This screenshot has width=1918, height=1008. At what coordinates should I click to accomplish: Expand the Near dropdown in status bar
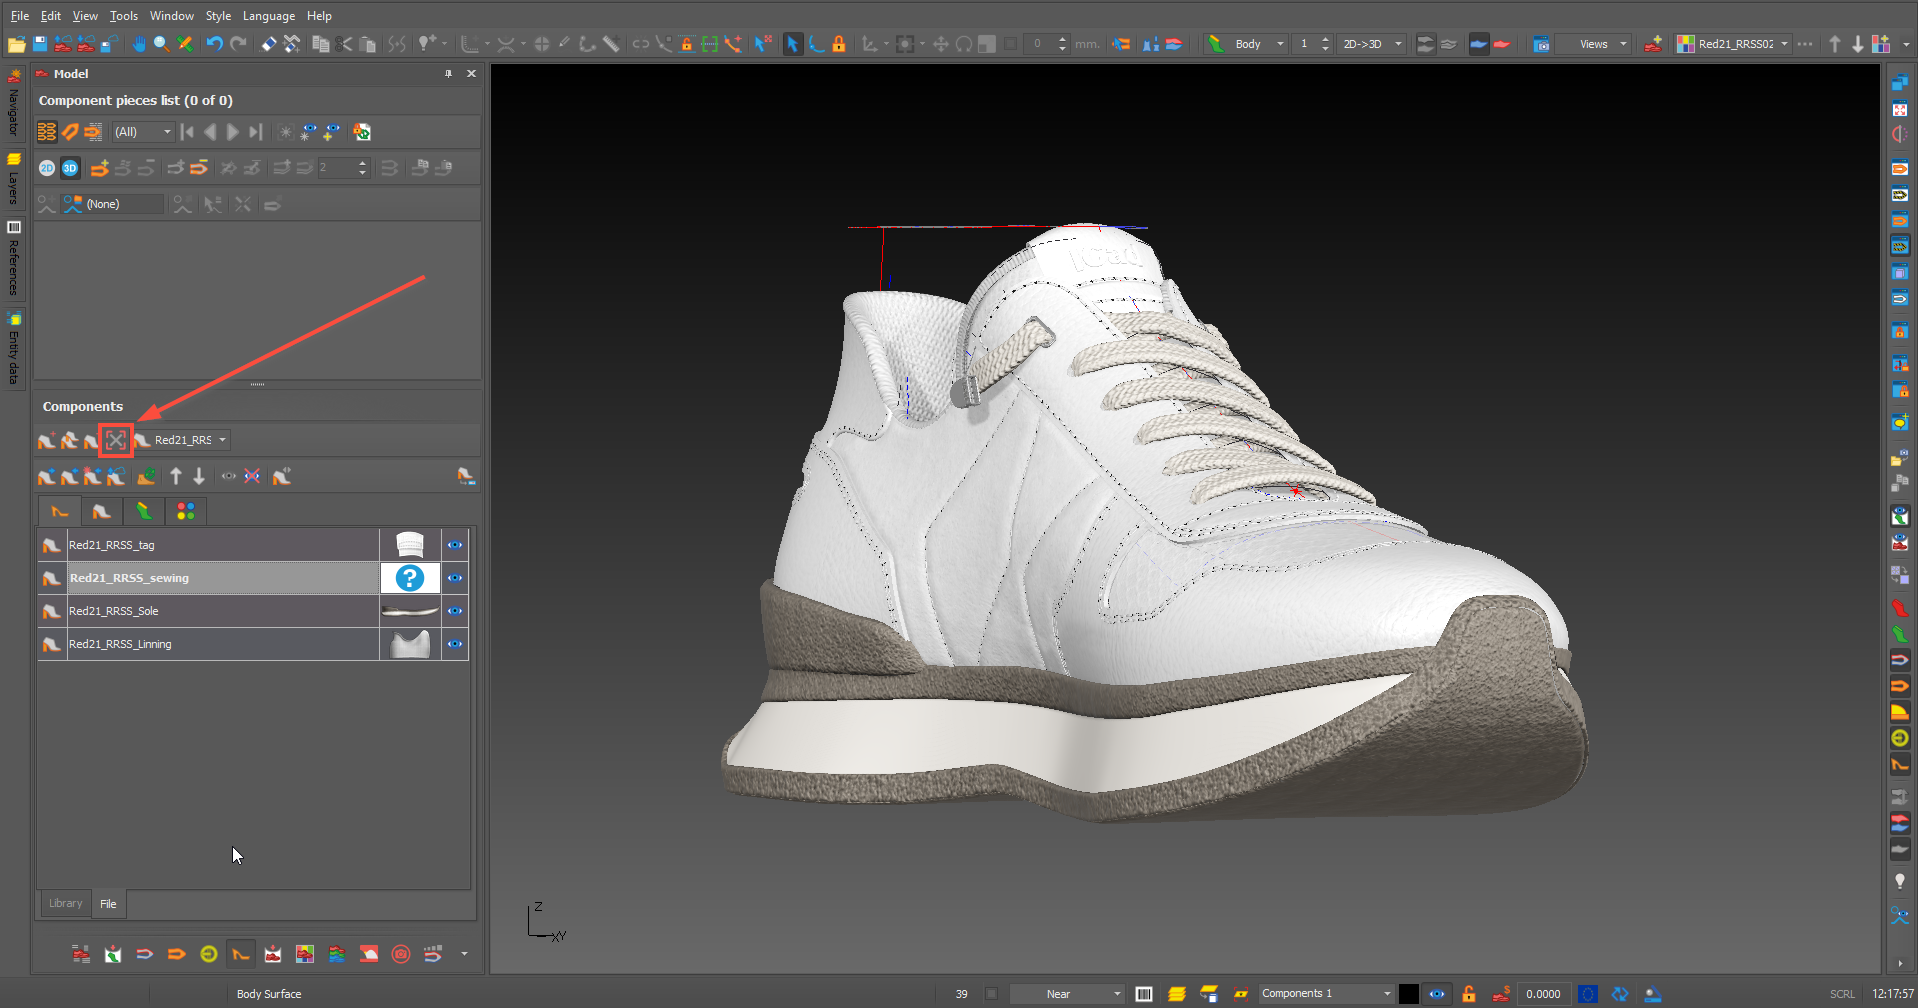tap(1117, 994)
